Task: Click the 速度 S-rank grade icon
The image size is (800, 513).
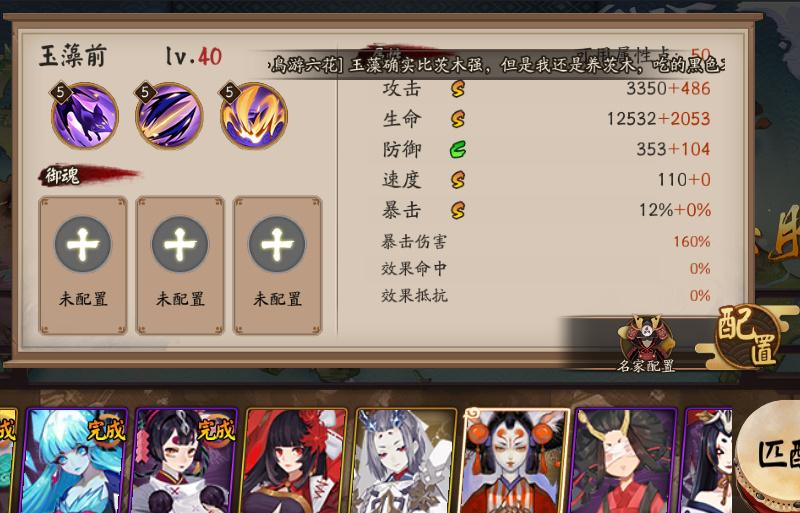Action: coord(458,180)
